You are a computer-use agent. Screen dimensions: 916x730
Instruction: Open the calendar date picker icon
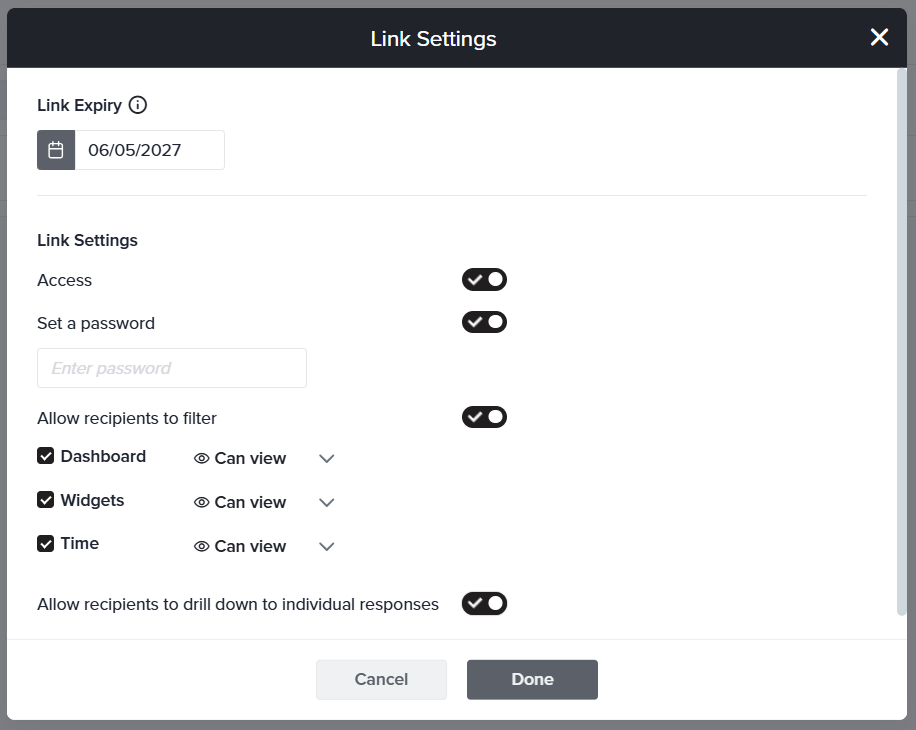(56, 150)
